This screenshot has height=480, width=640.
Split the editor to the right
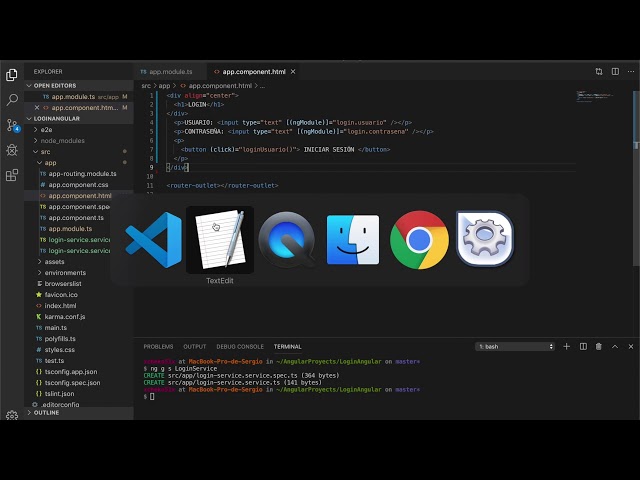coord(615,71)
